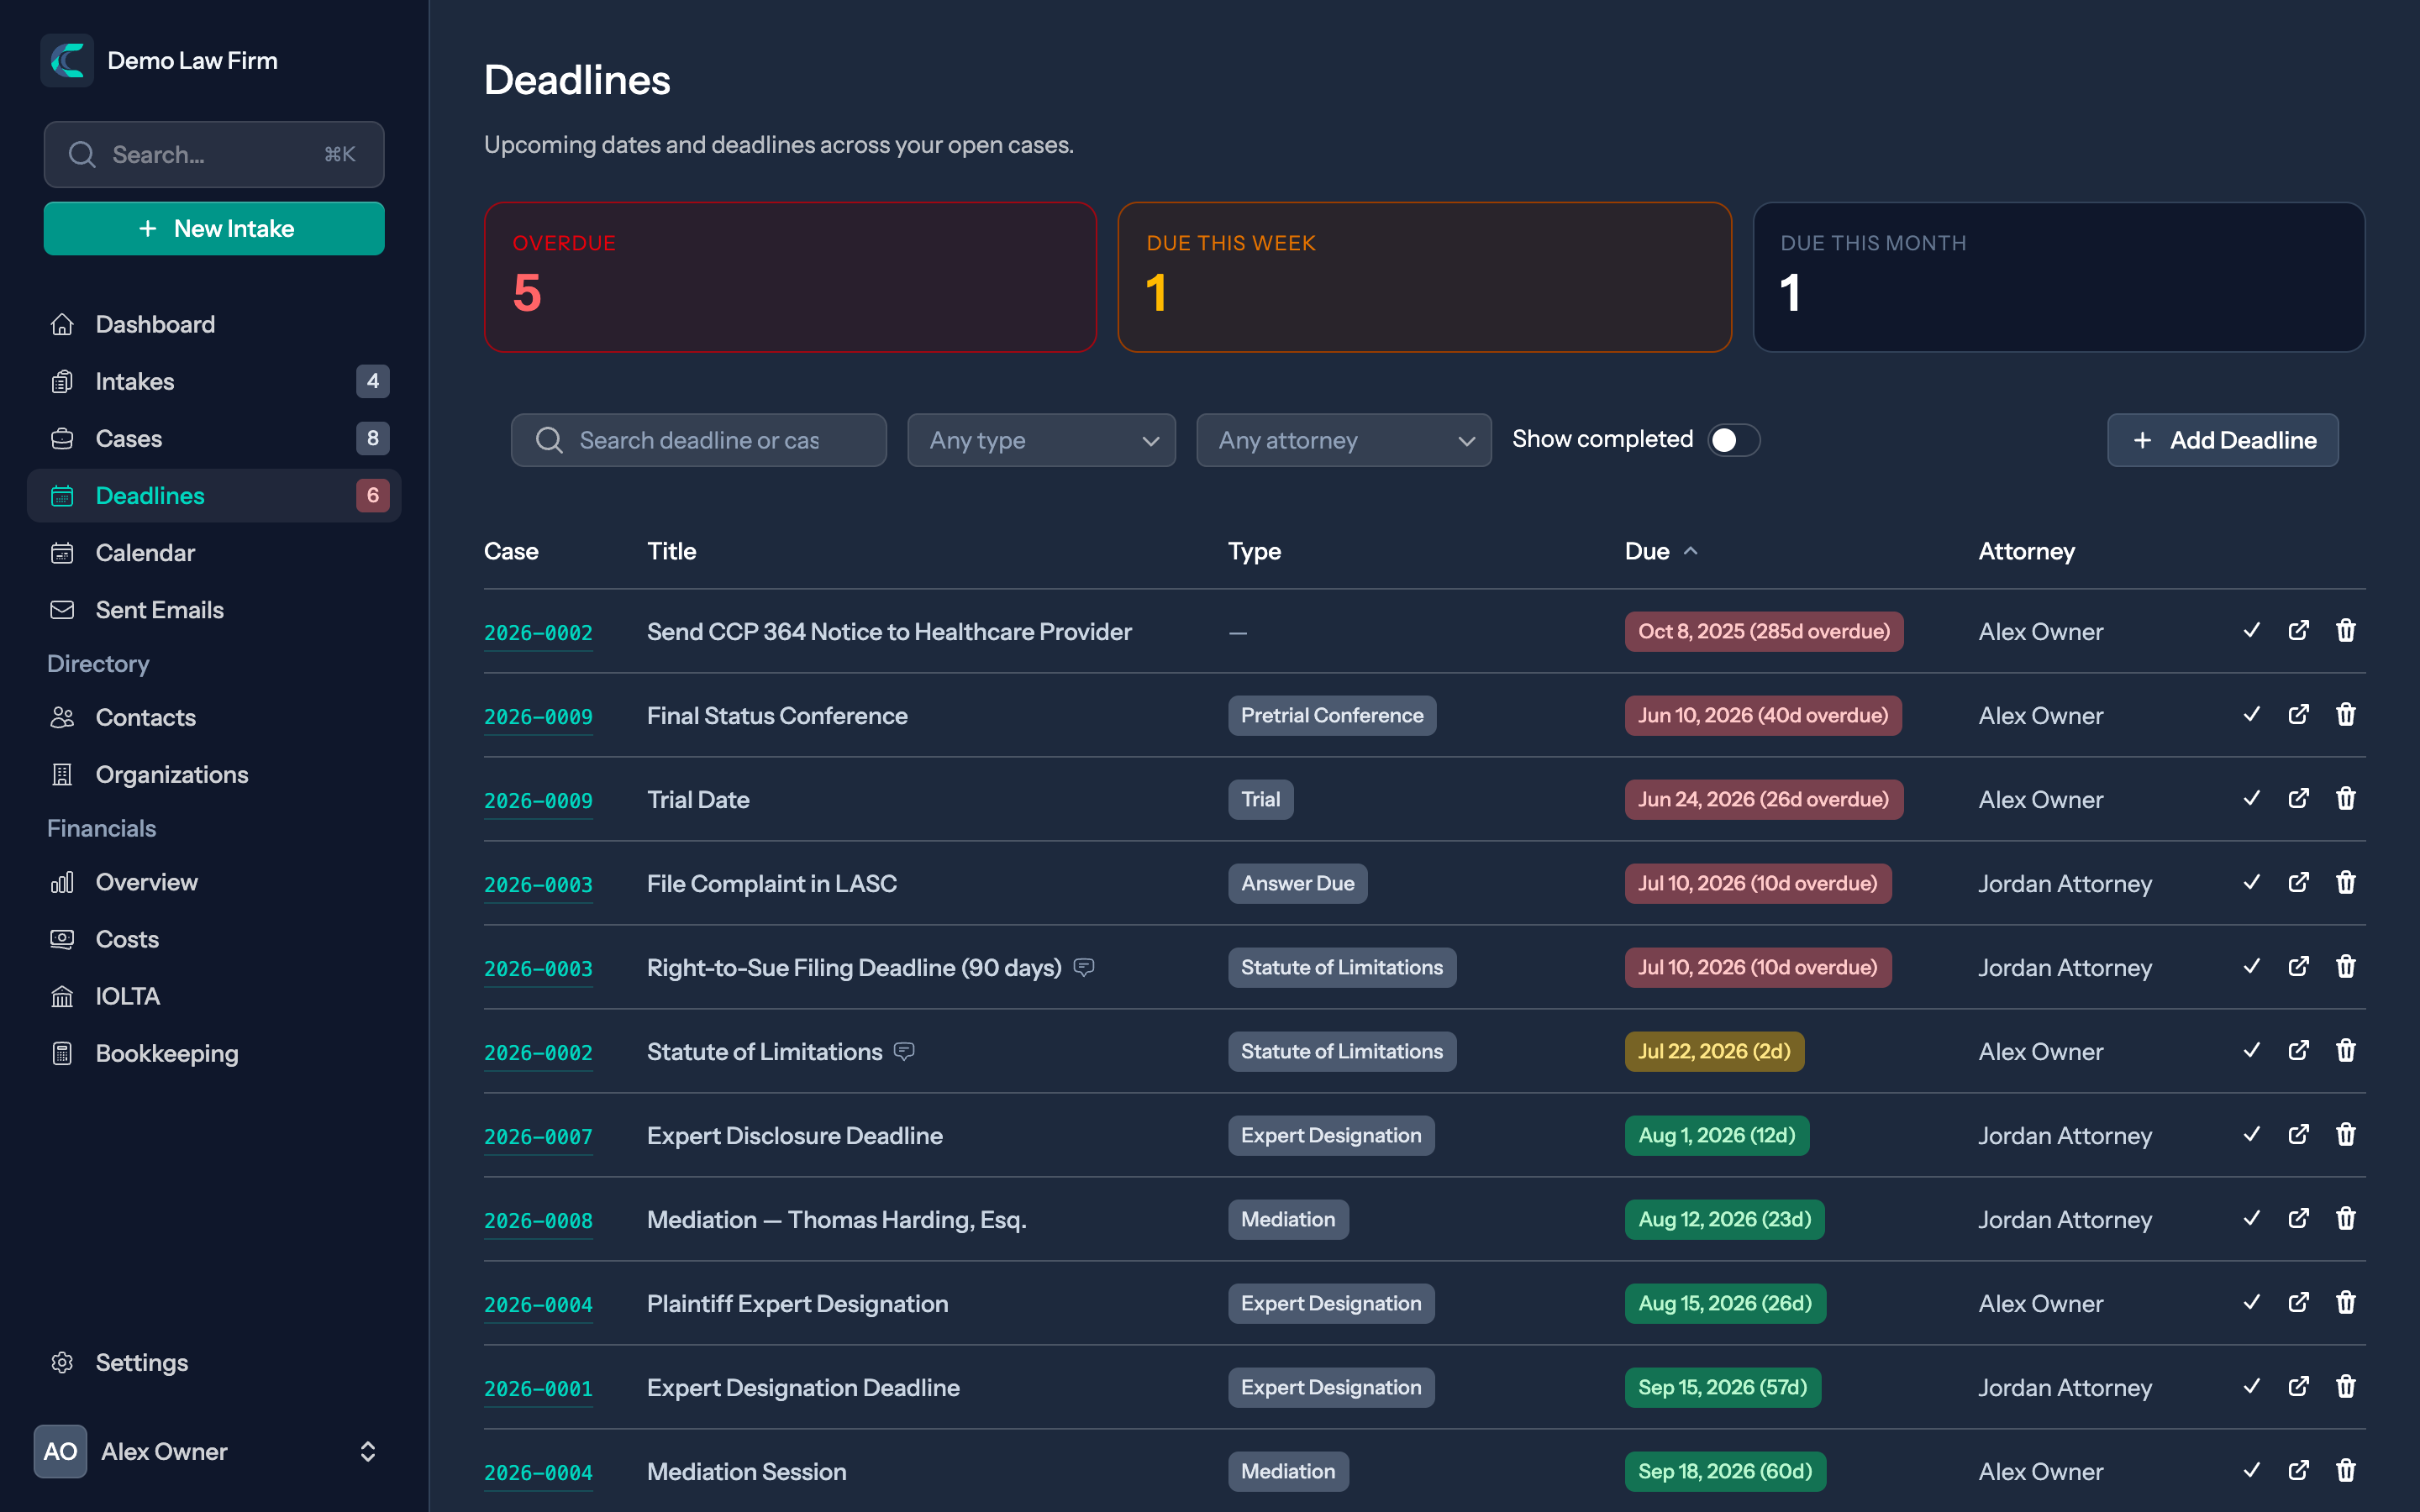Select Deadlines in the sidebar
The width and height of the screenshot is (2420, 1512).
(214, 495)
